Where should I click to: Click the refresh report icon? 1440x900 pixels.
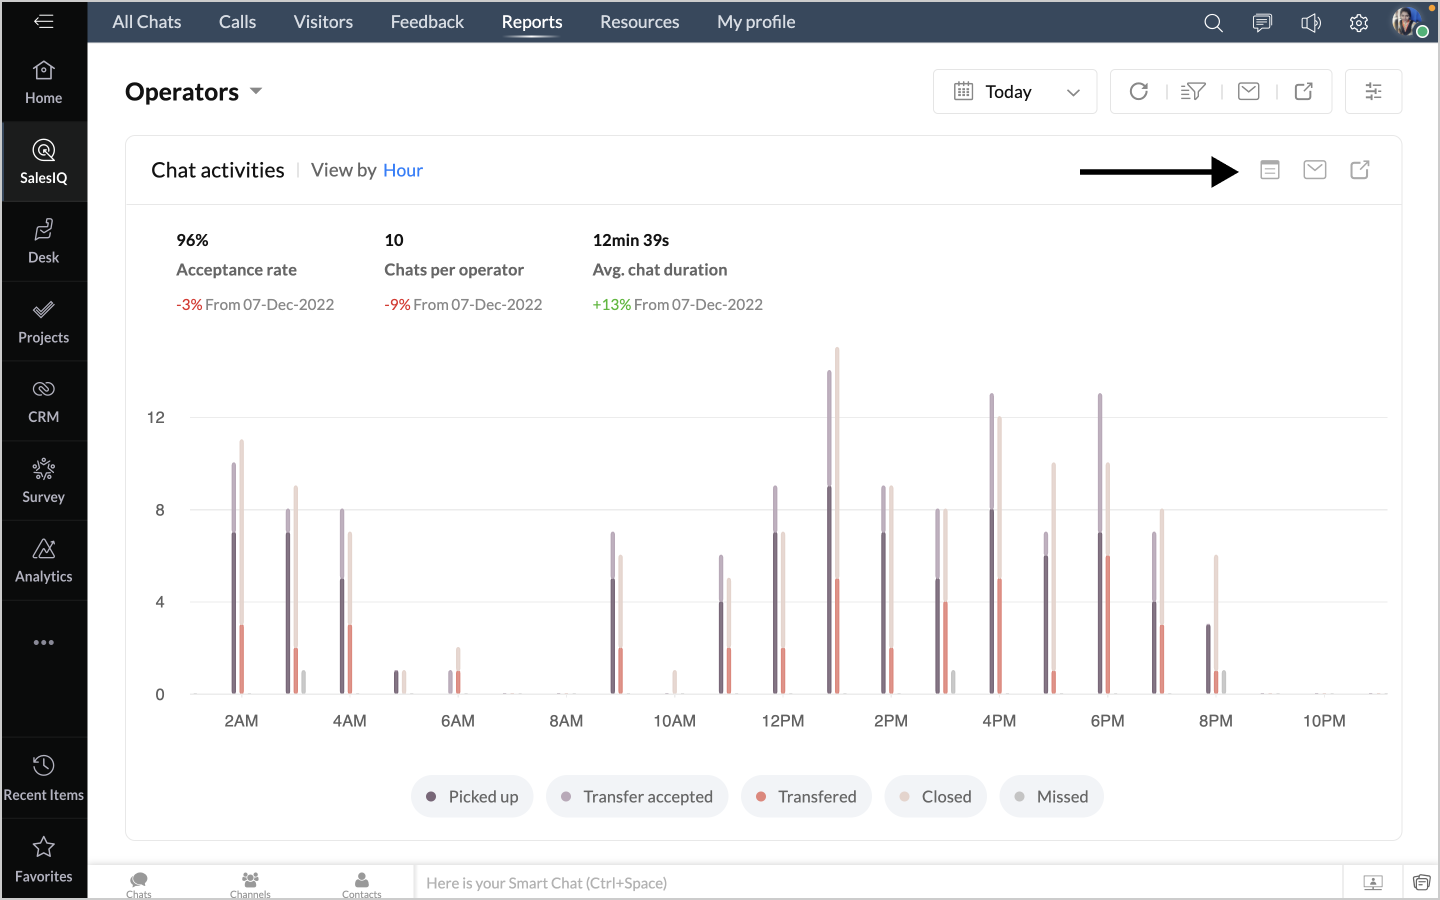pyautogui.click(x=1138, y=92)
